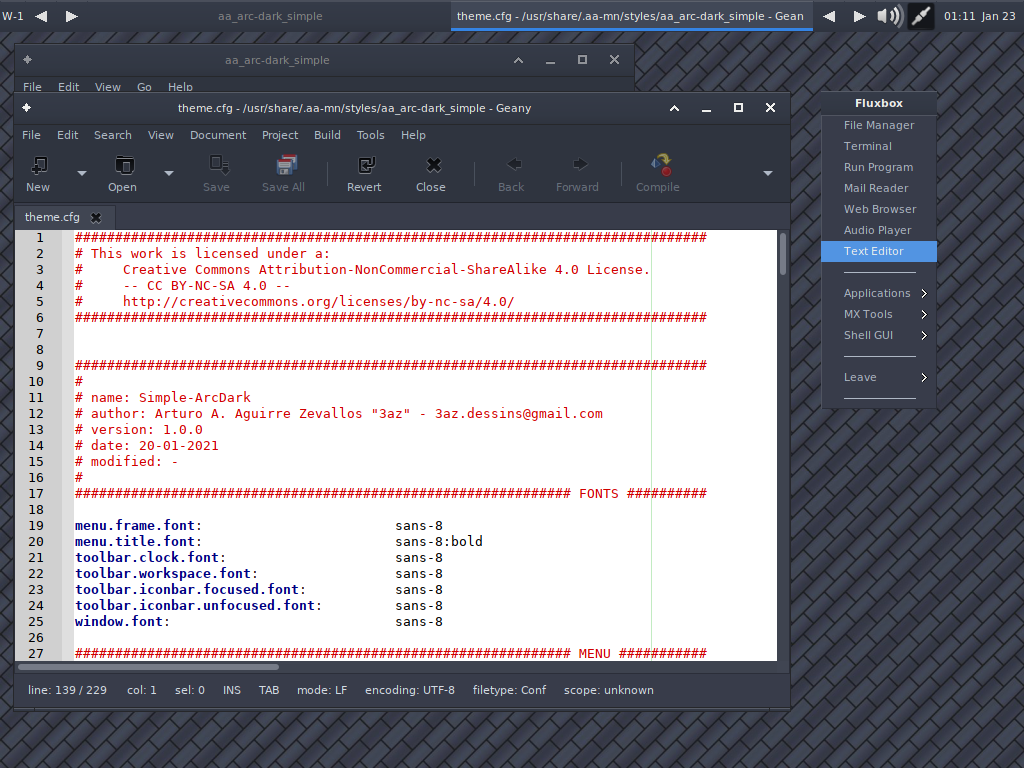Open the Geany Help menu
Screen dimensions: 1024x768
413,135
